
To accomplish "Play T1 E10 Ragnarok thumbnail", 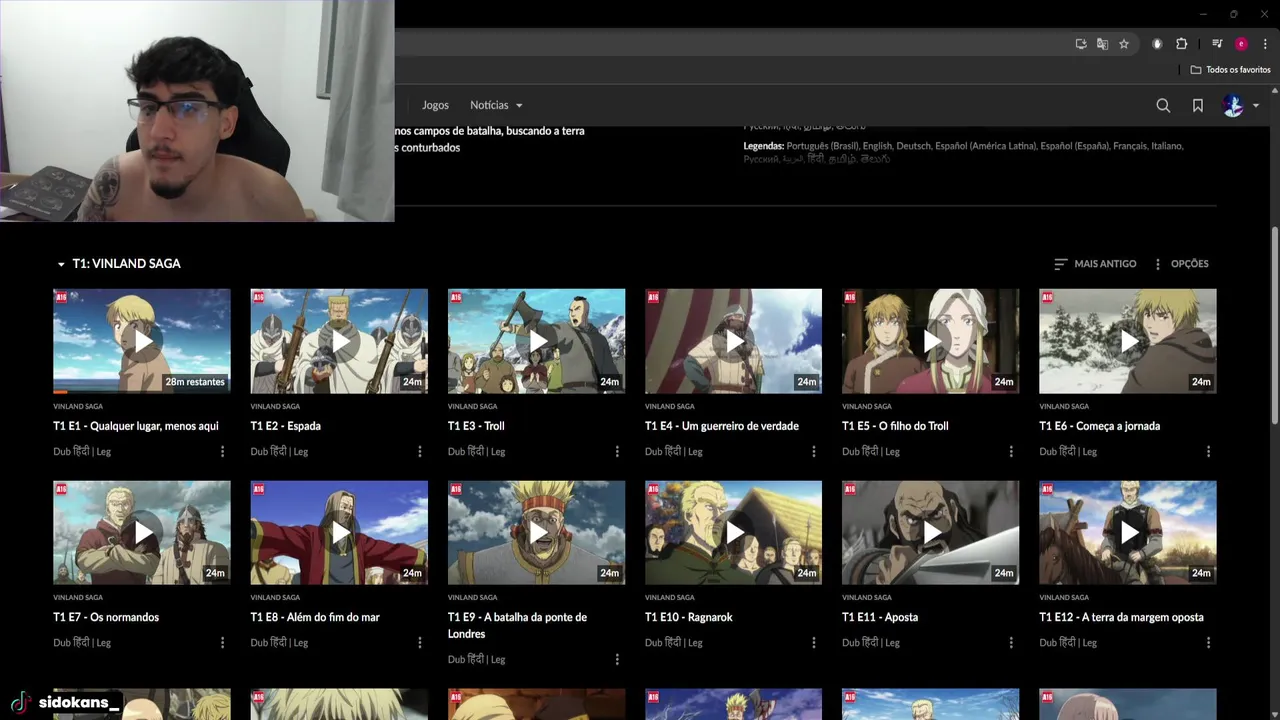I will (733, 533).
